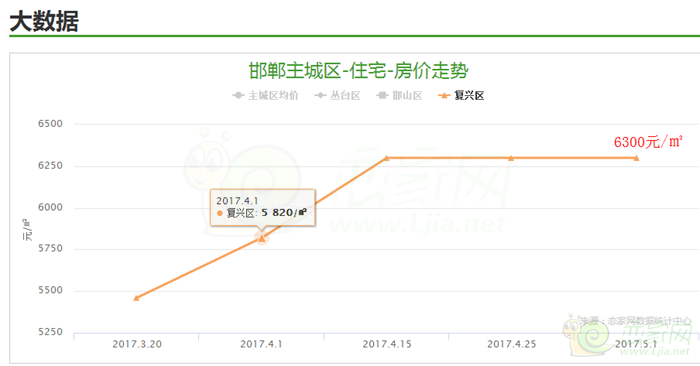
Task: Click the 2017.4.25 data point marker
Action: (x=511, y=158)
